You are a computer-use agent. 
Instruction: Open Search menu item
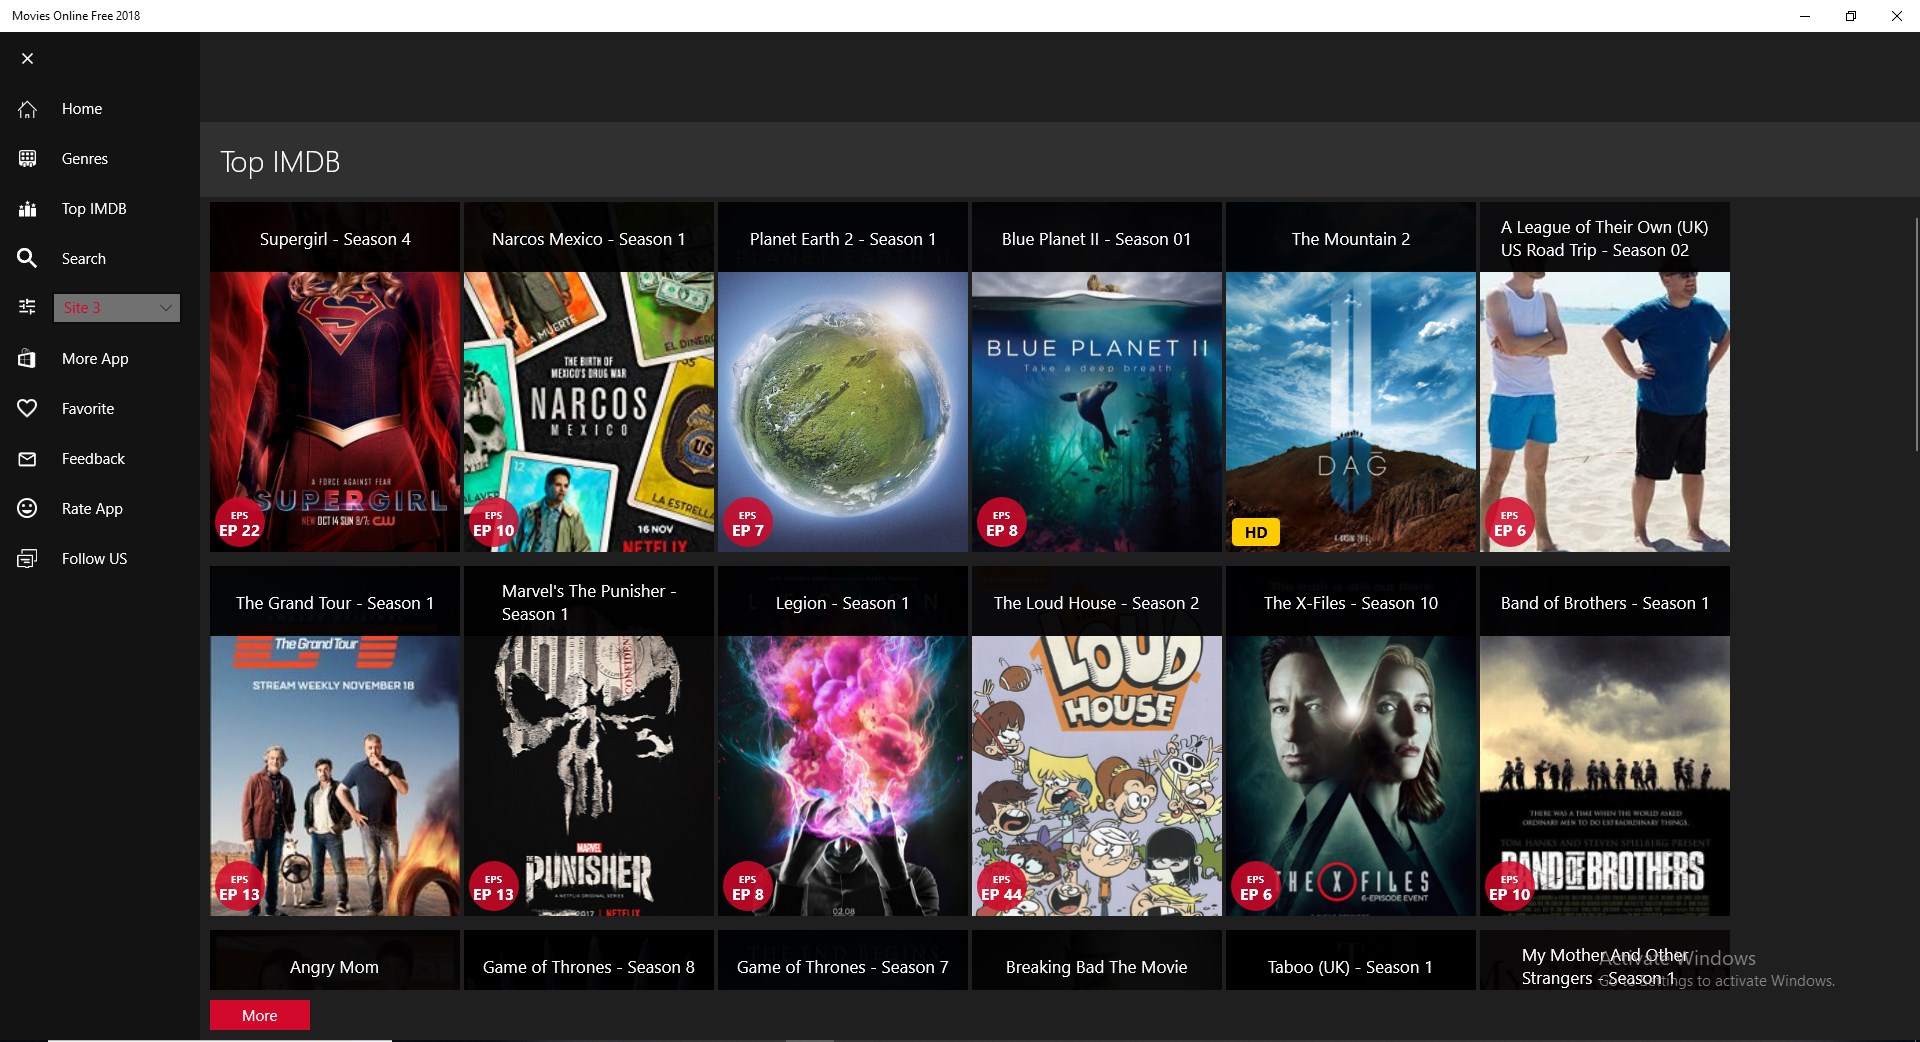tap(84, 259)
